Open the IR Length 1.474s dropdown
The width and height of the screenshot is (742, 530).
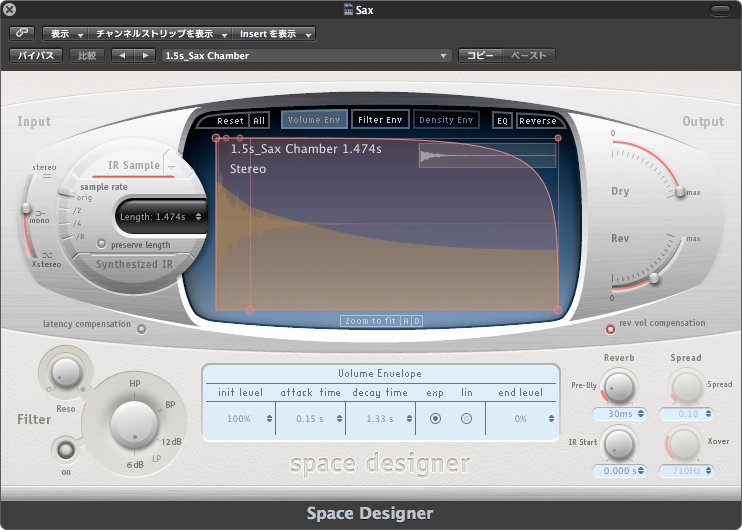[162, 216]
